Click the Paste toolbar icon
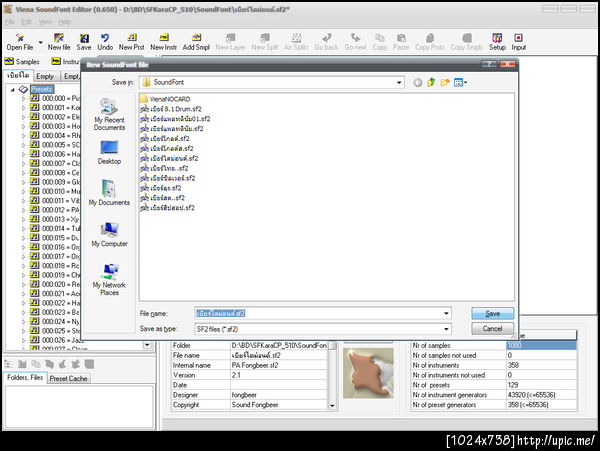The height and width of the screenshot is (451, 600). pos(401,42)
